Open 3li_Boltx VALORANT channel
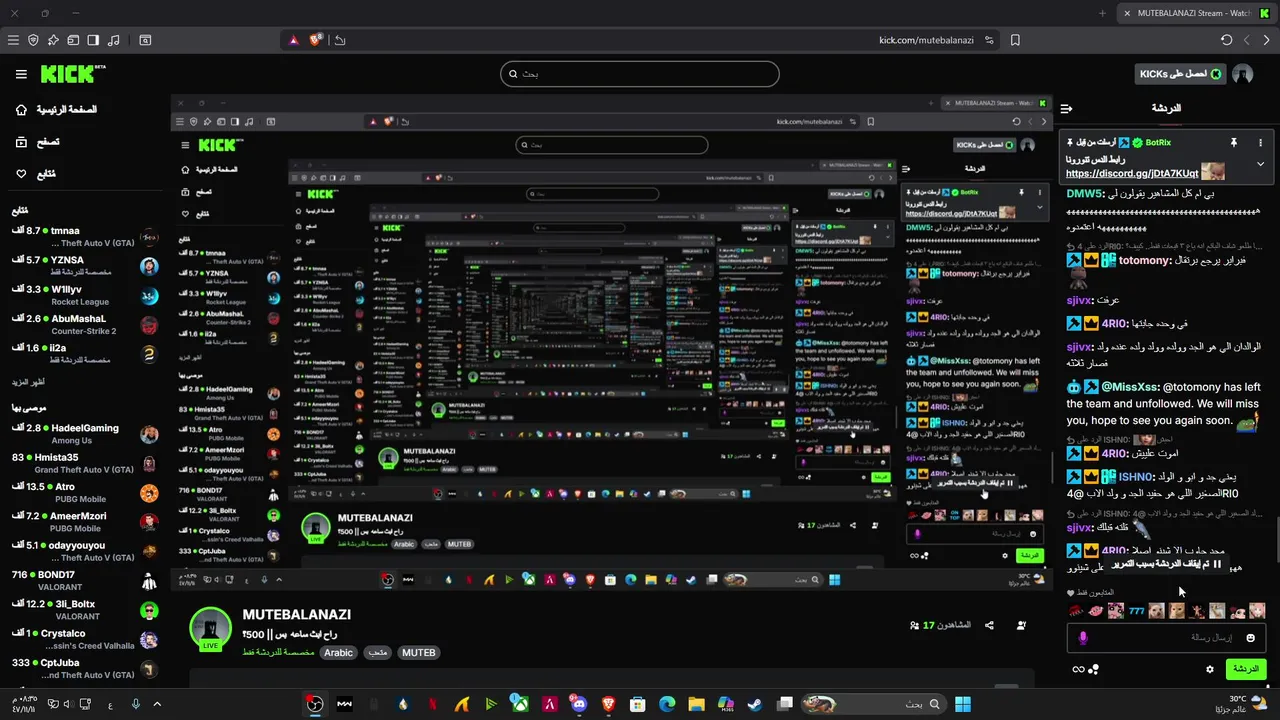 pos(85,610)
